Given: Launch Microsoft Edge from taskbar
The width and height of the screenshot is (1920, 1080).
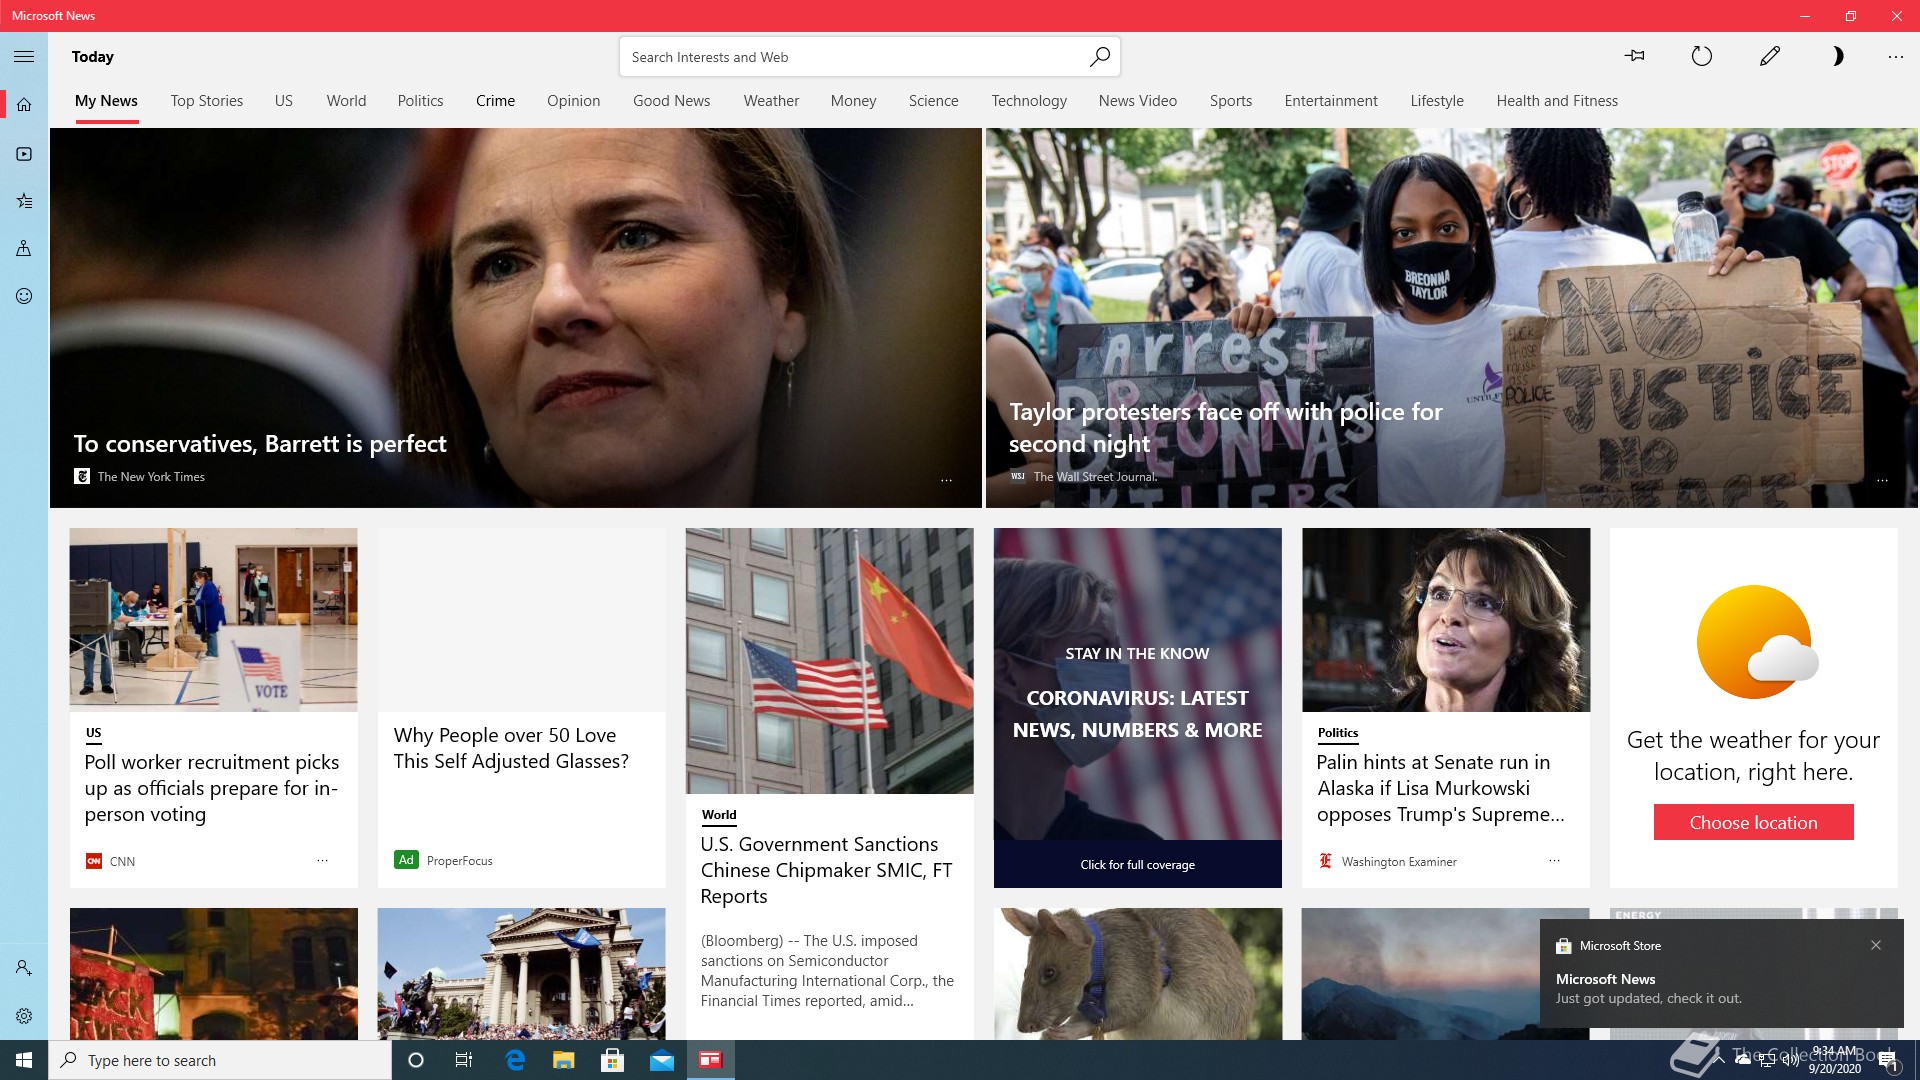Looking at the screenshot, I should (x=515, y=1060).
